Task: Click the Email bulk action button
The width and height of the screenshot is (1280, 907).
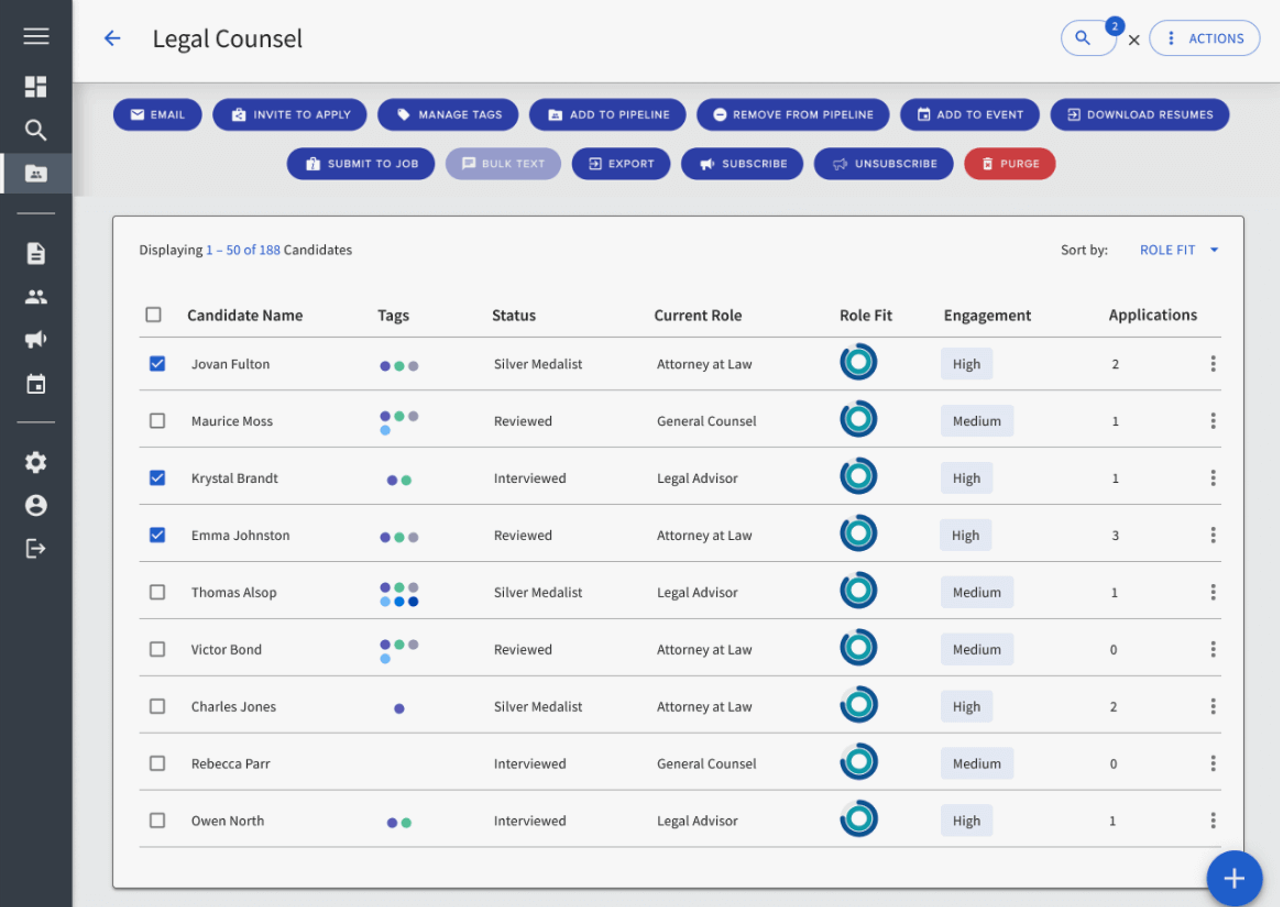Action: click(x=158, y=114)
